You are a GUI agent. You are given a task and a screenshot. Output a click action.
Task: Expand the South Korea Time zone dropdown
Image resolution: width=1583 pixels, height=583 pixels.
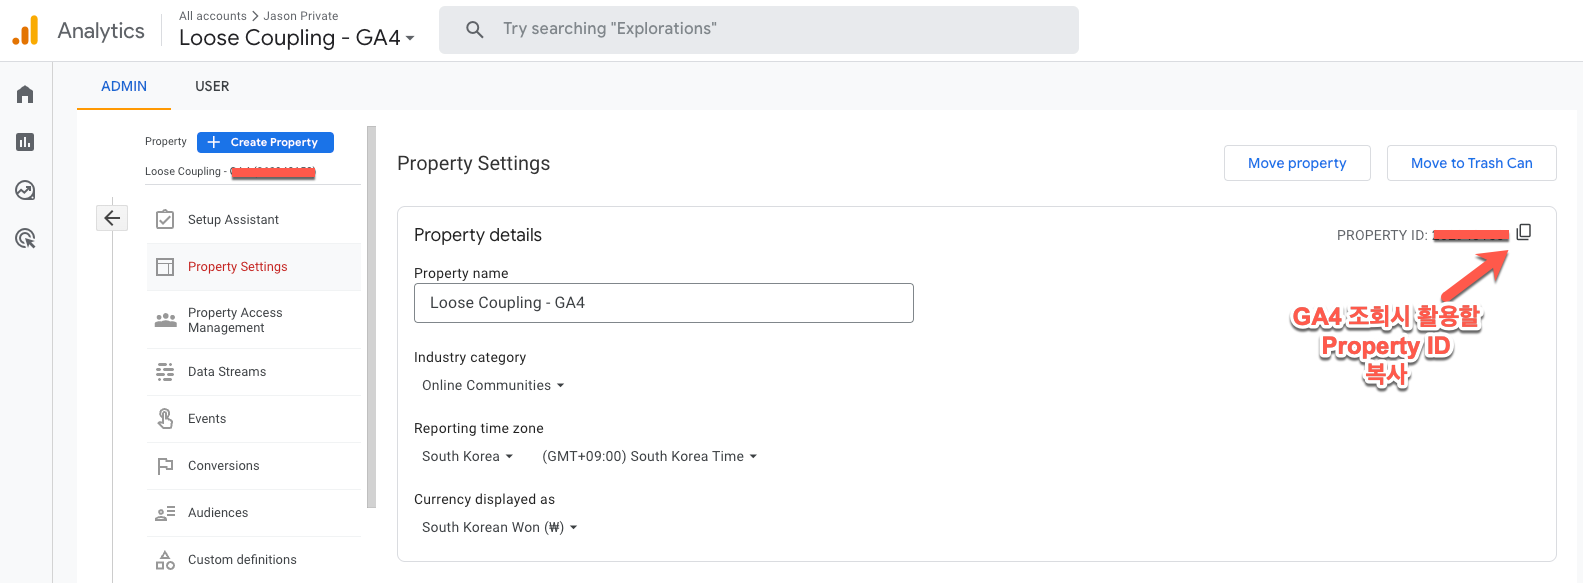pos(649,456)
